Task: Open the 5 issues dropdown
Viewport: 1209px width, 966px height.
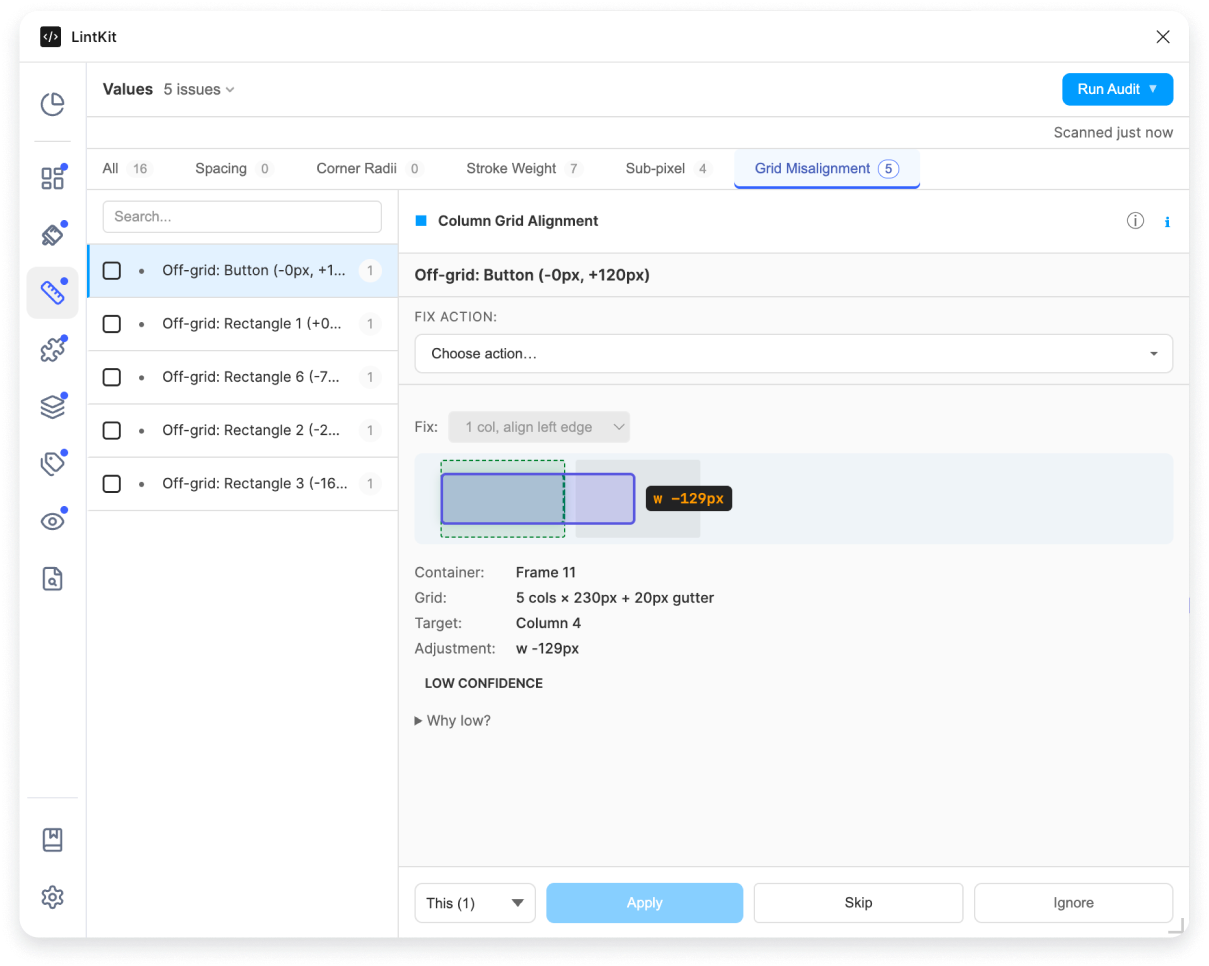Action: [x=199, y=89]
